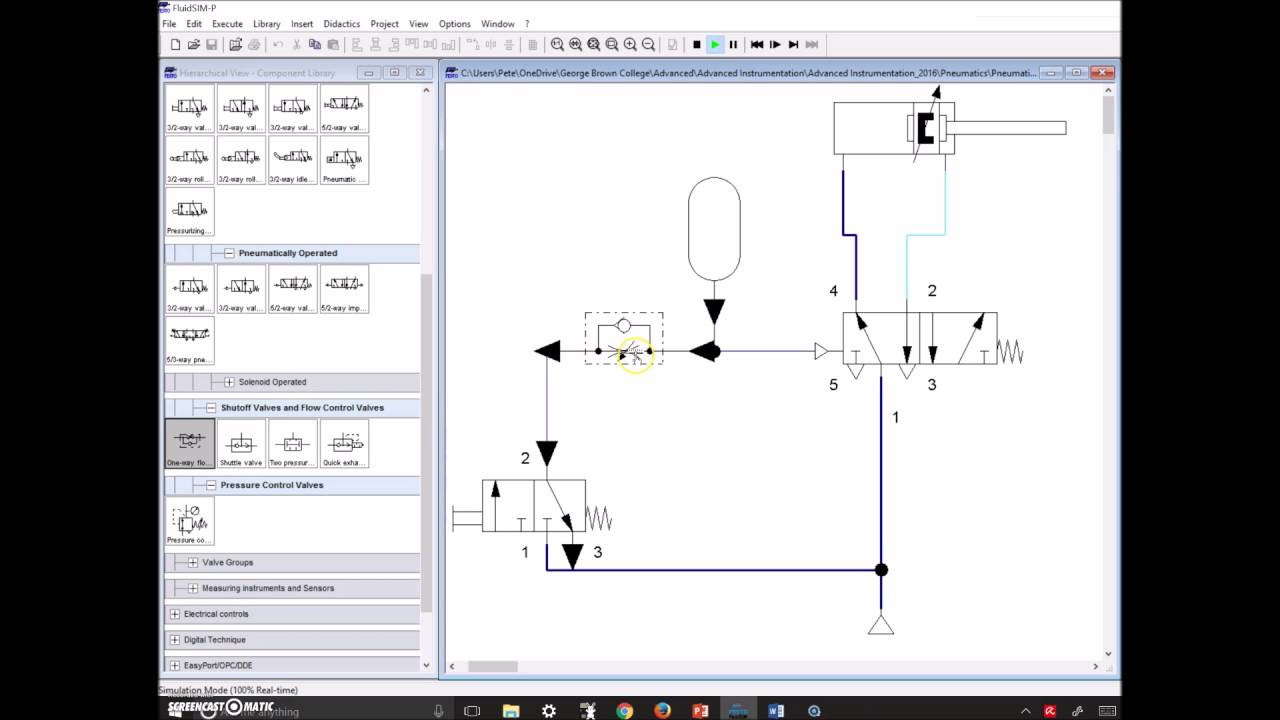Click the one-way flow control valve in circuit
Viewport: 1280px width, 720px height.
pyautogui.click(x=624, y=338)
